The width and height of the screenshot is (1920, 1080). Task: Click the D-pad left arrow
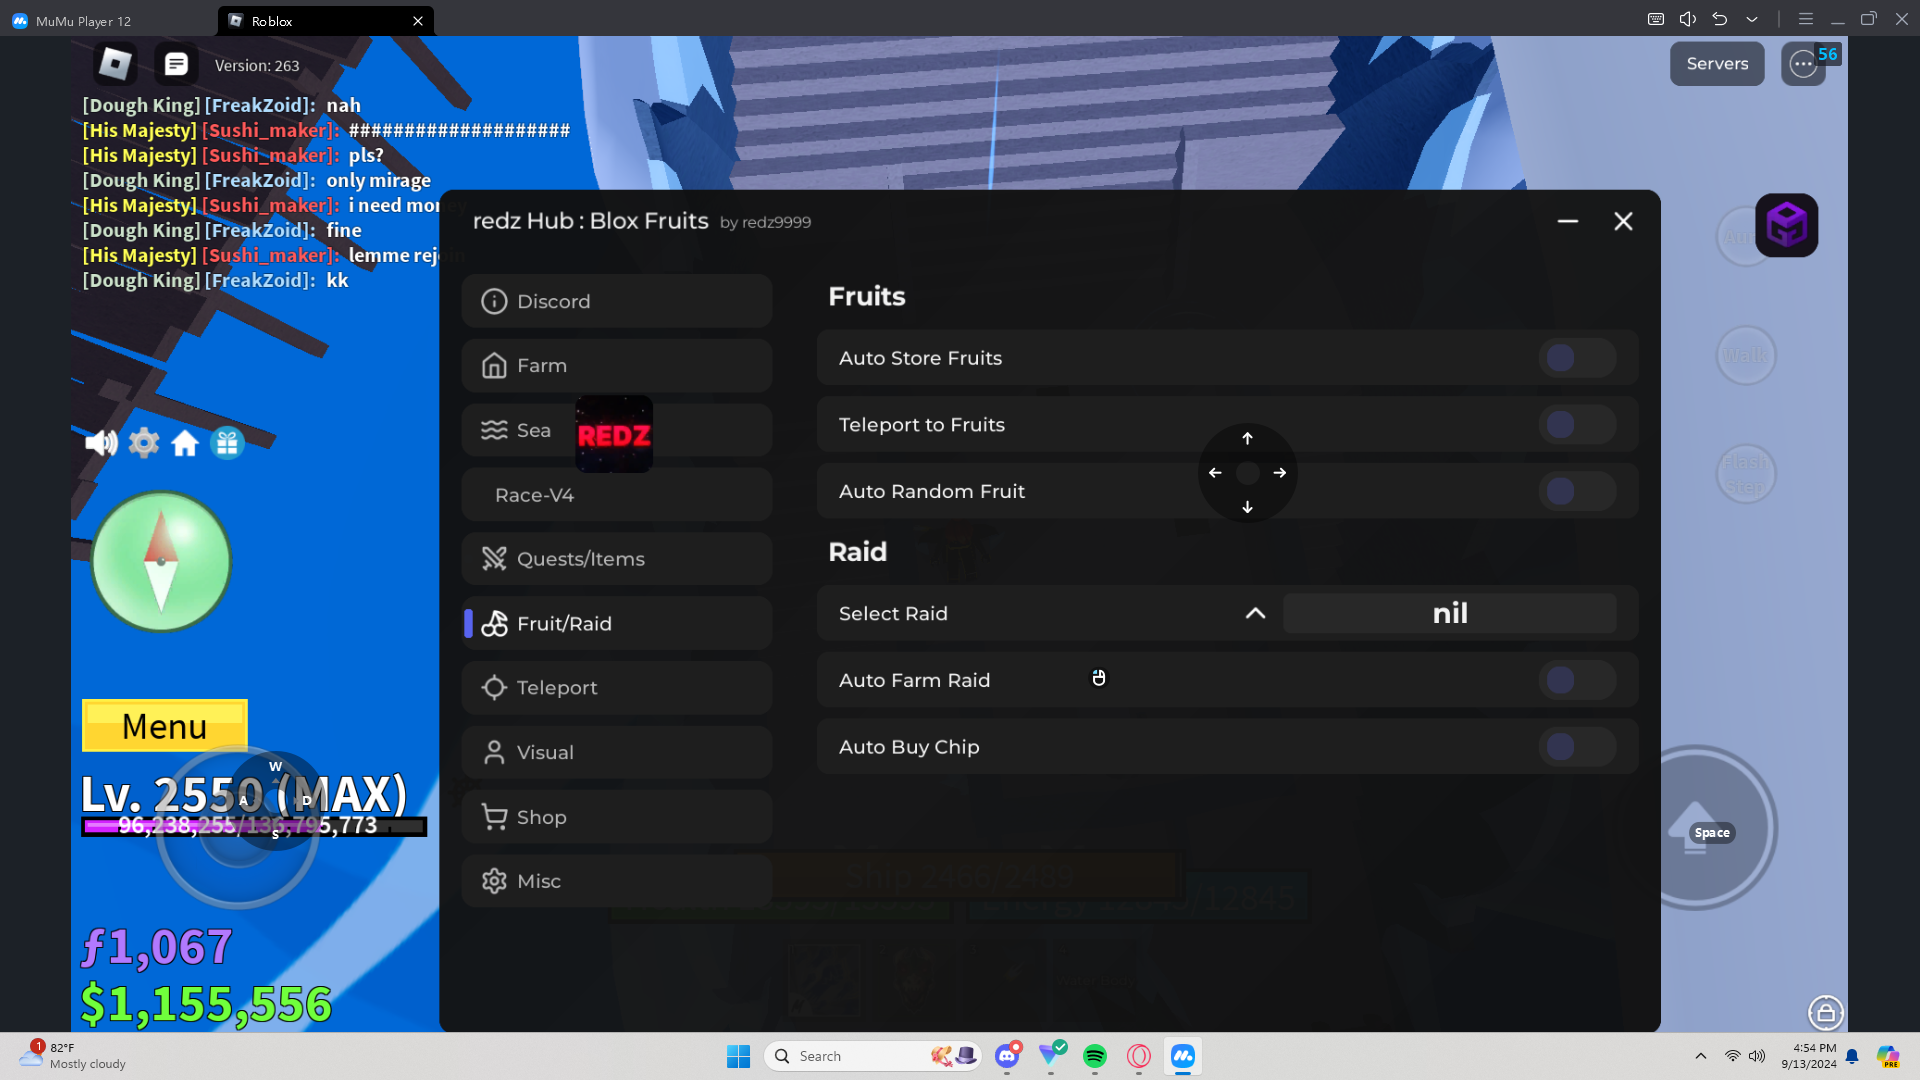pos(1215,473)
